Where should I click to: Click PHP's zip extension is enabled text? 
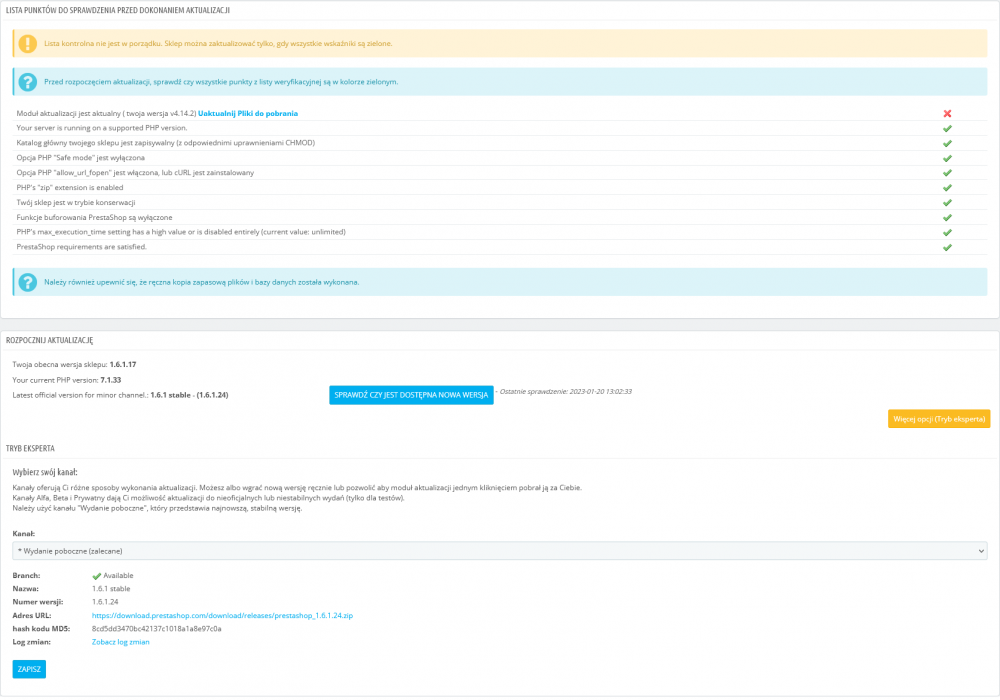pos(70,188)
